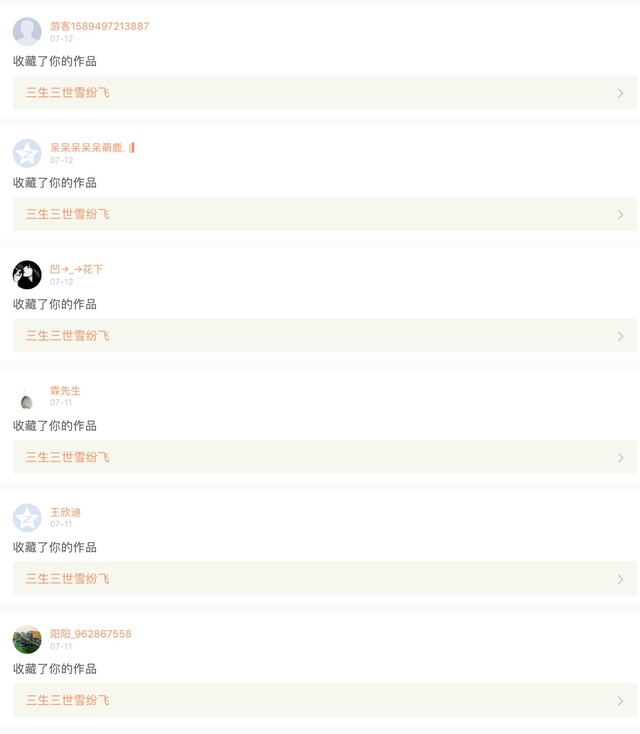Screen dimensions: 640x734
Task: Select the username 阳阳_962867558
Action: (x=90, y=634)
